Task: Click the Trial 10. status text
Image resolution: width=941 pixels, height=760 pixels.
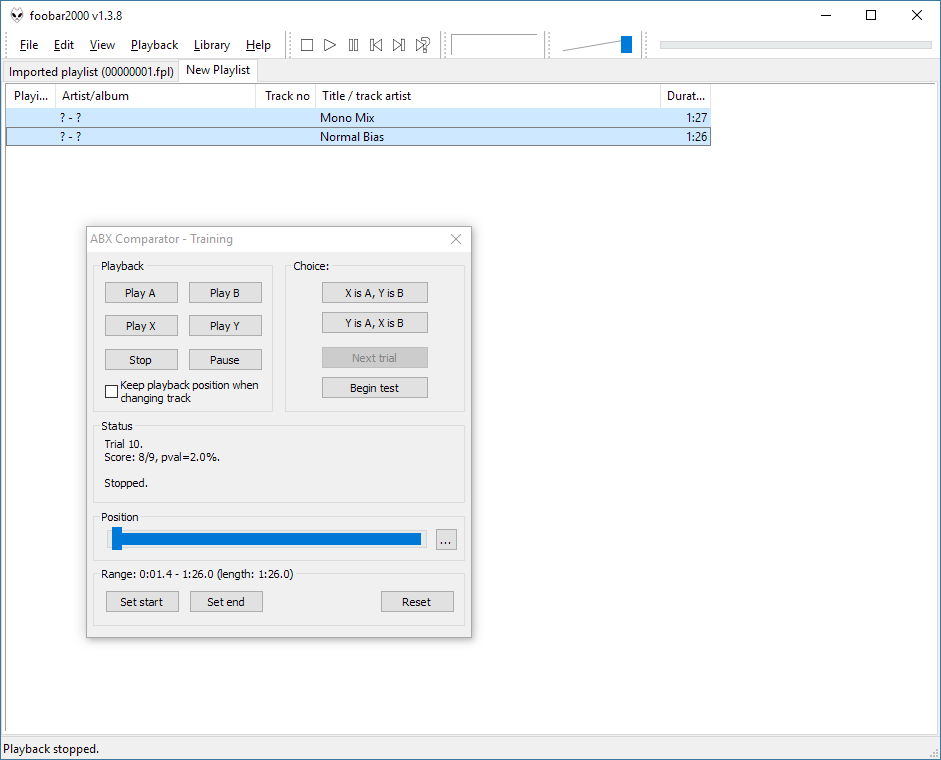Action: (x=124, y=444)
